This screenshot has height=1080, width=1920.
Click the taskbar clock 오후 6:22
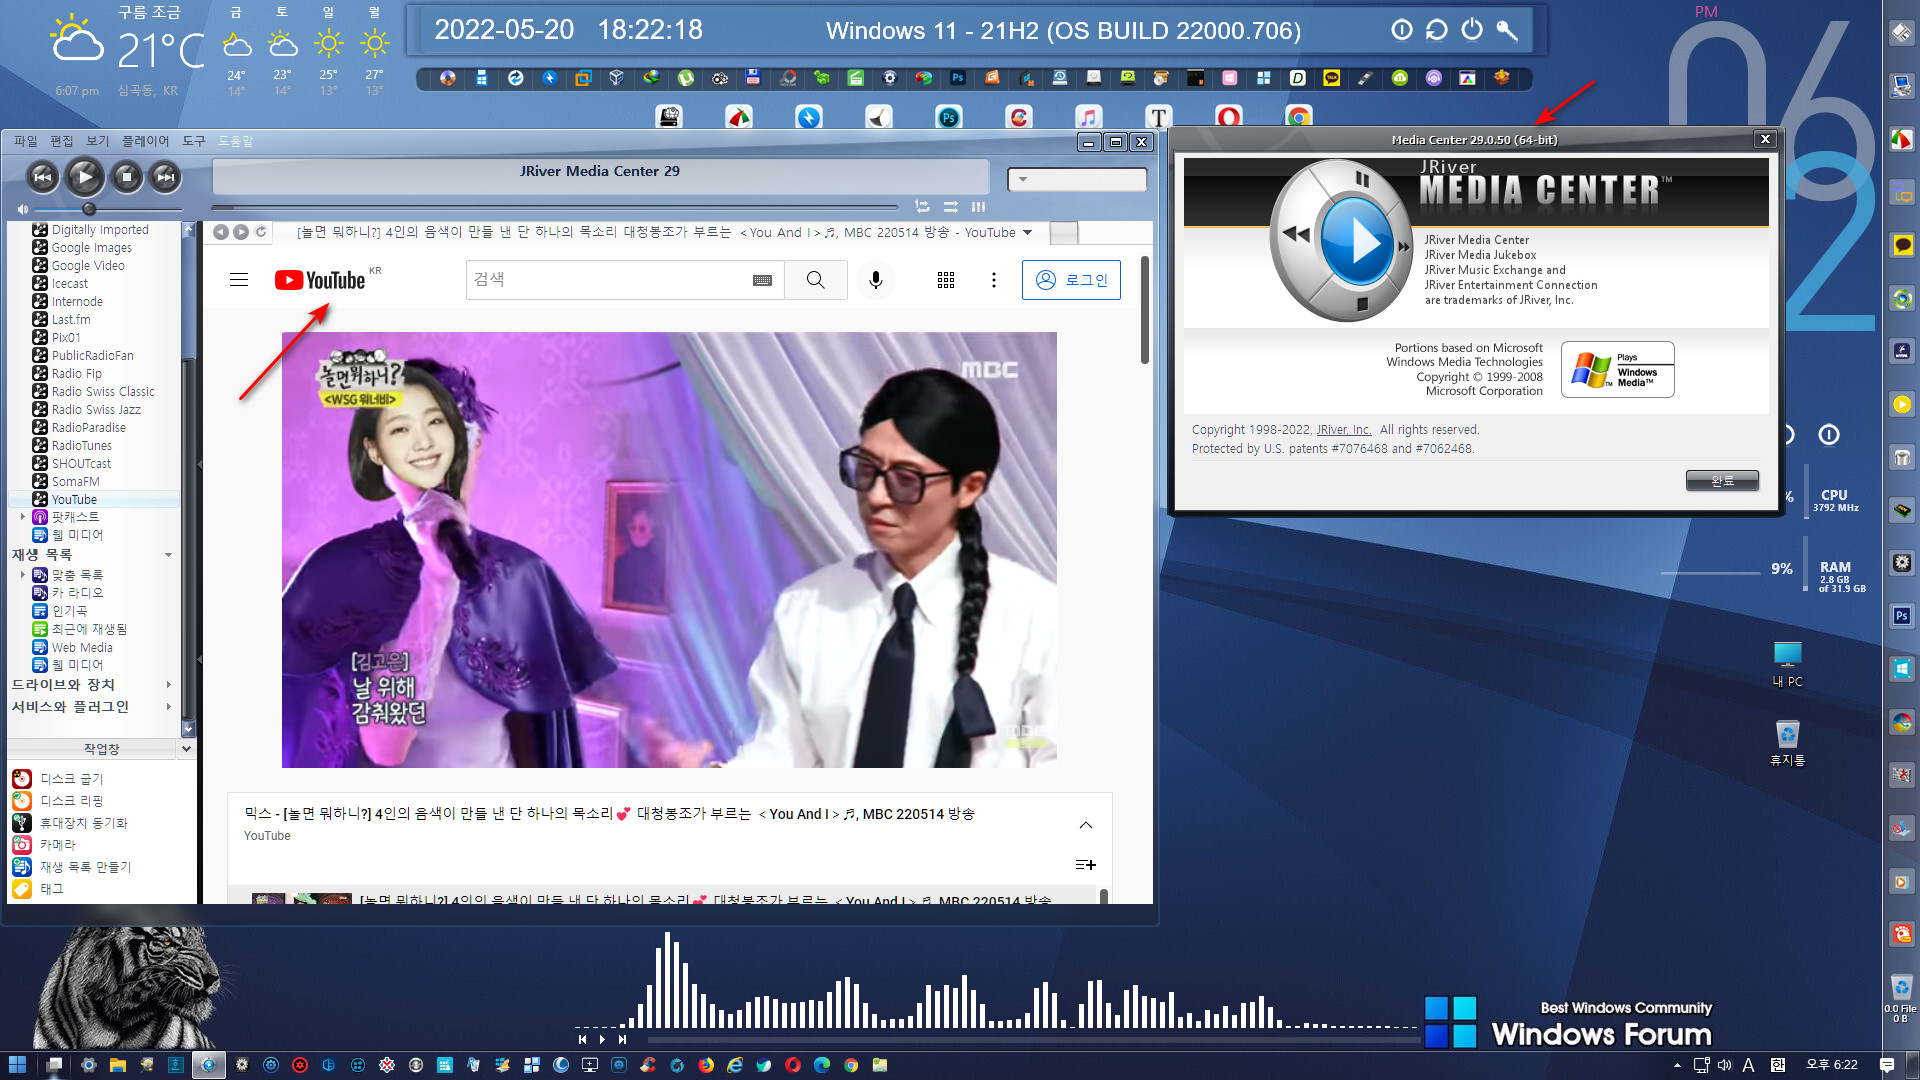click(x=1832, y=1065)
